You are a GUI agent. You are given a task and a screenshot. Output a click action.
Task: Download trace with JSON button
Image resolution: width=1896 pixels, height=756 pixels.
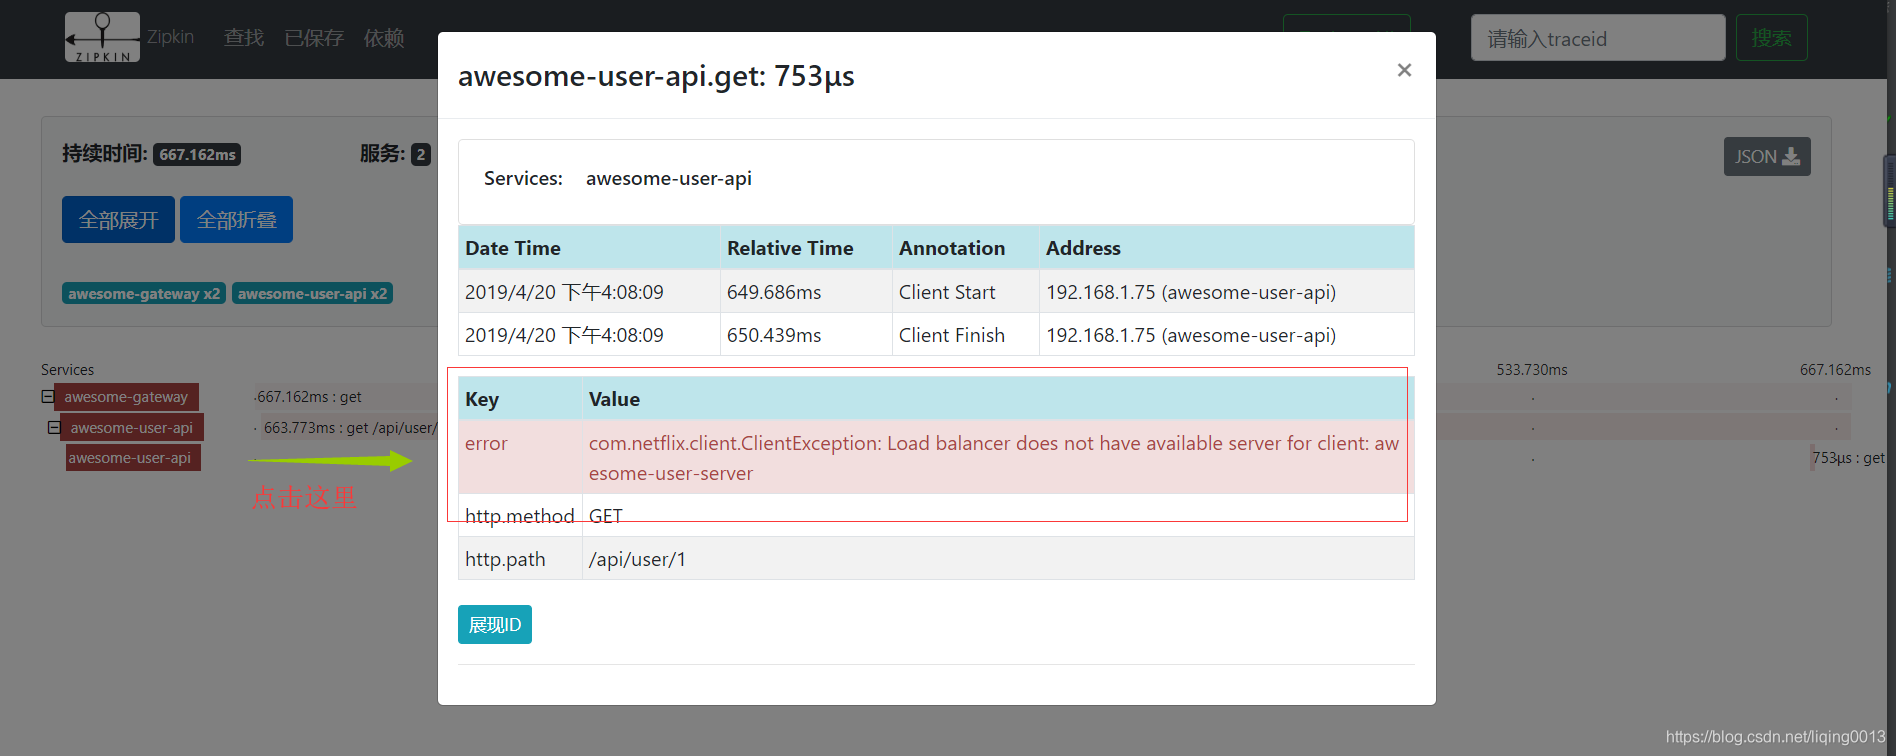coord(1767,156)
